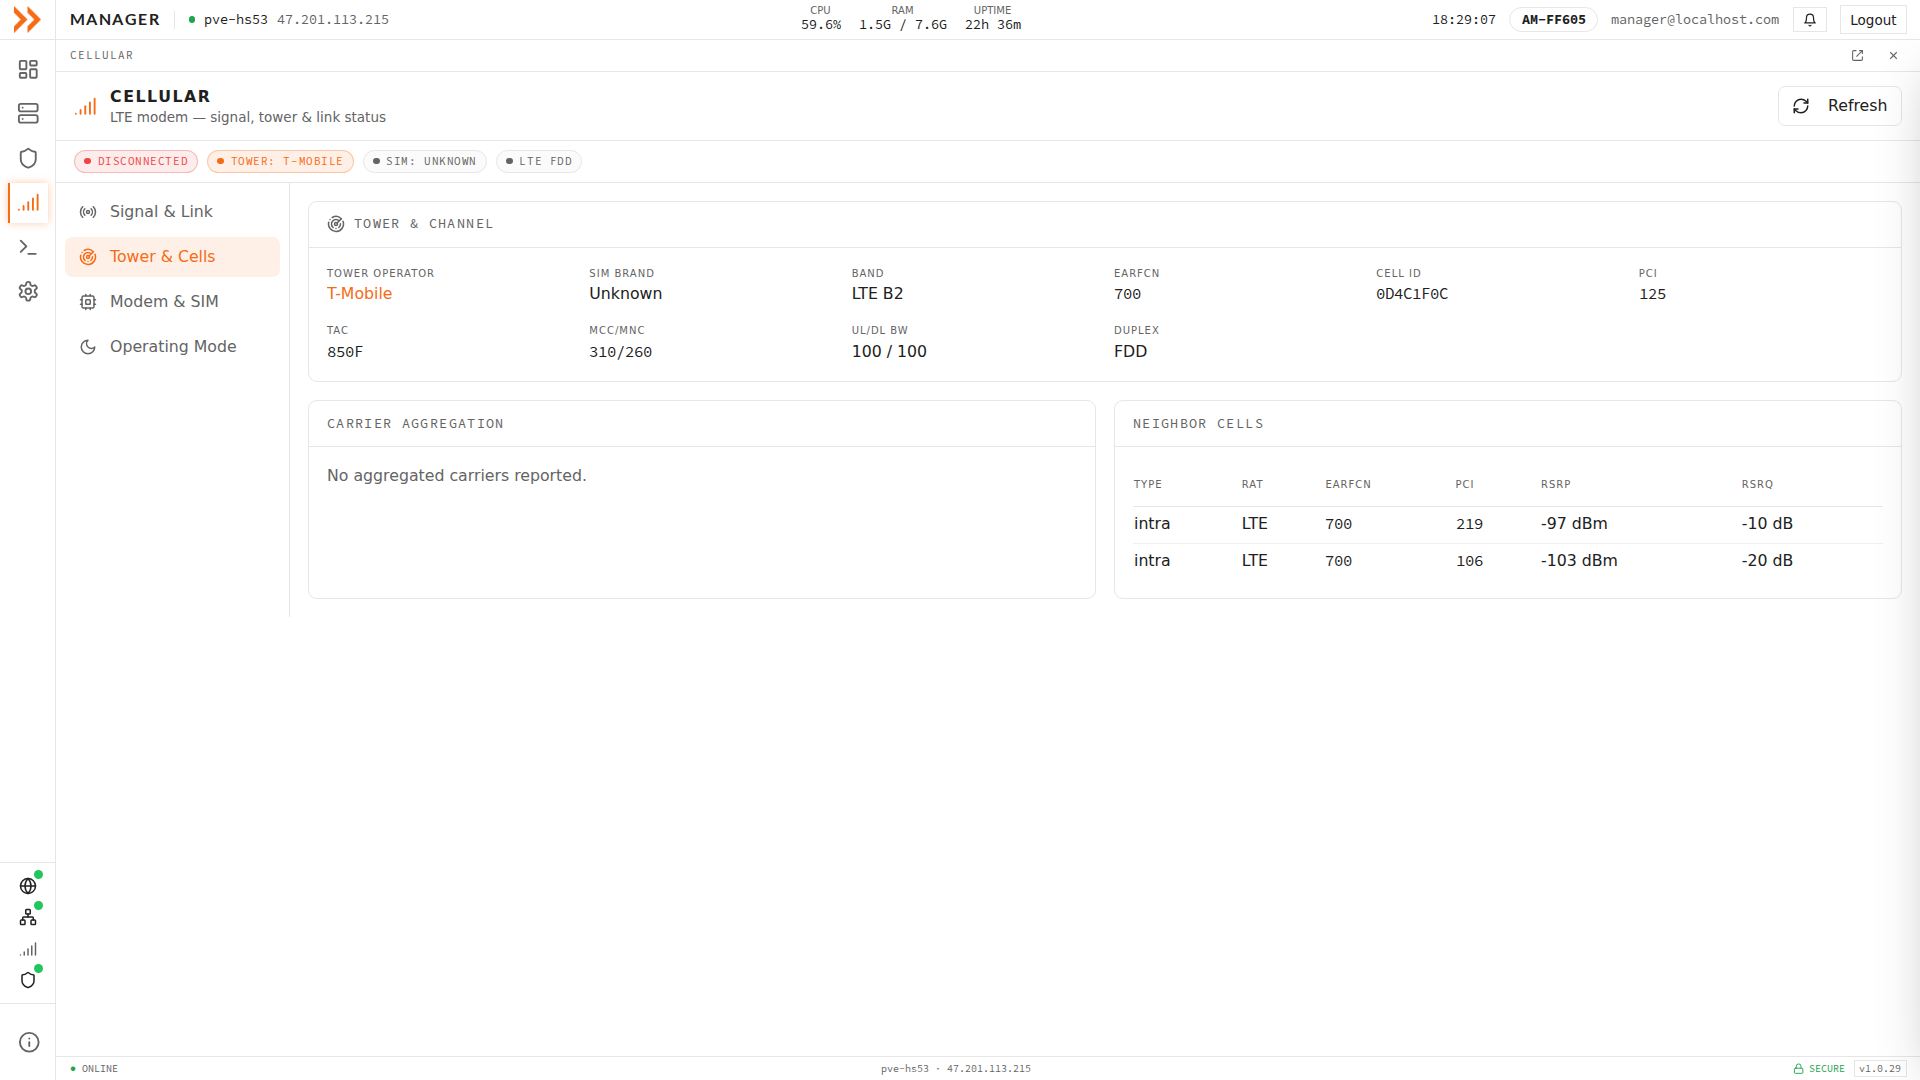
Task: Refresh the cellular status
Action: pos(1839,106)
